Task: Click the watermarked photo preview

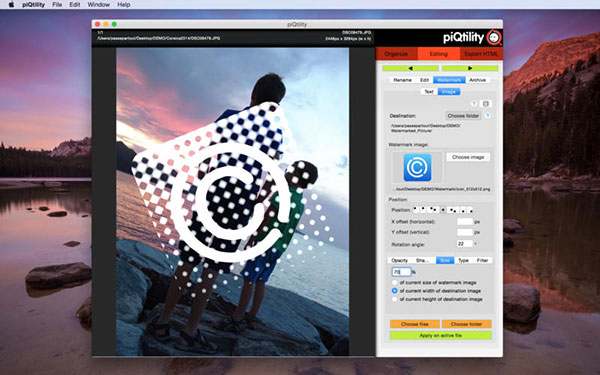Action: click(233, 202)
